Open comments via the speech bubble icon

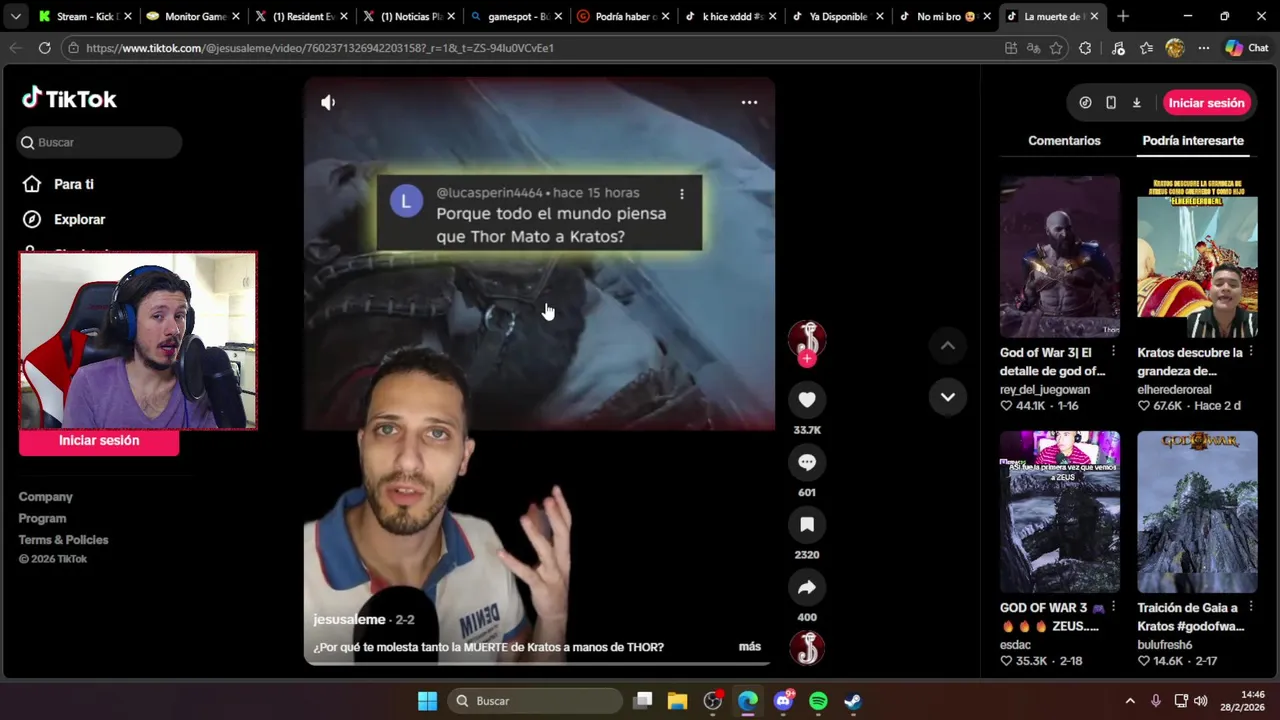pos(807,462)
